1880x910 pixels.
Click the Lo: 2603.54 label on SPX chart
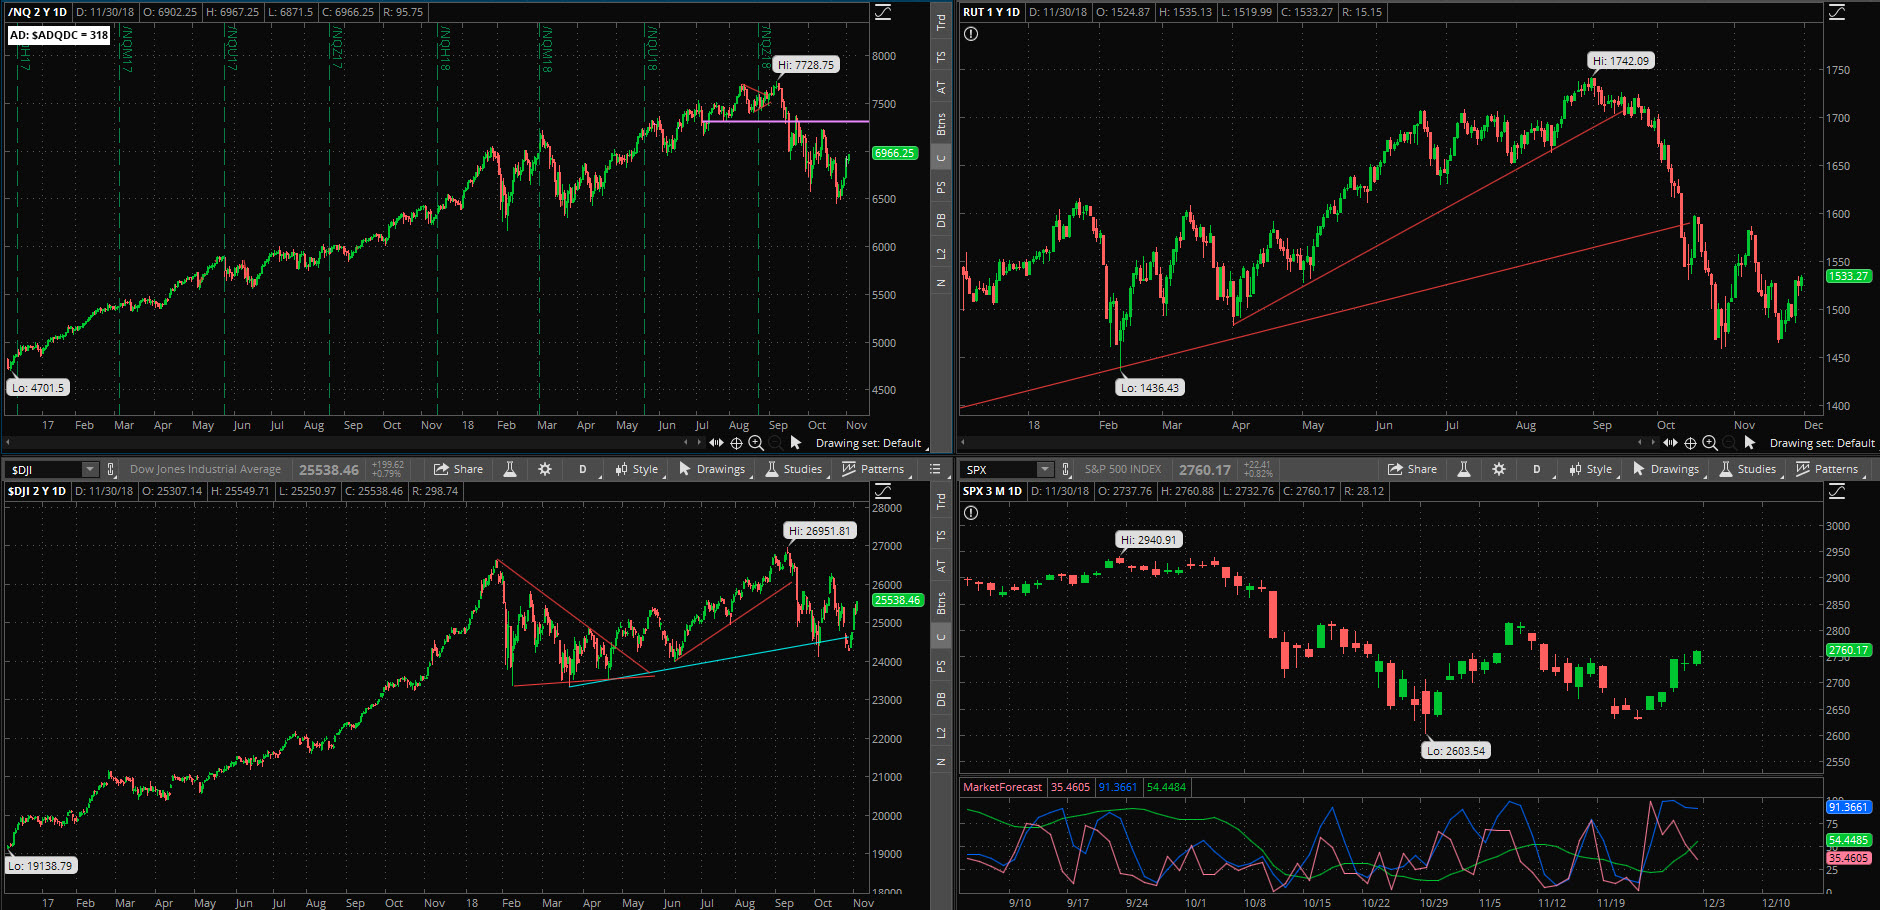point(1456,750)
